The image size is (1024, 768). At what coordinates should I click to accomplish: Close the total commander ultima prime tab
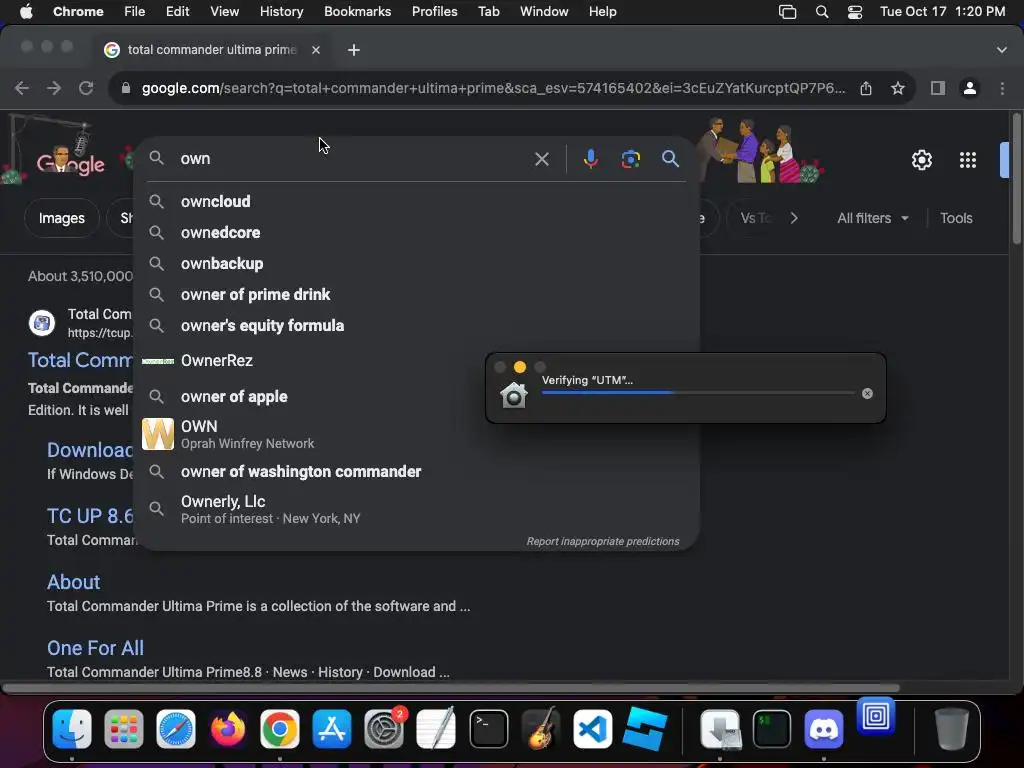pos(315,50)
